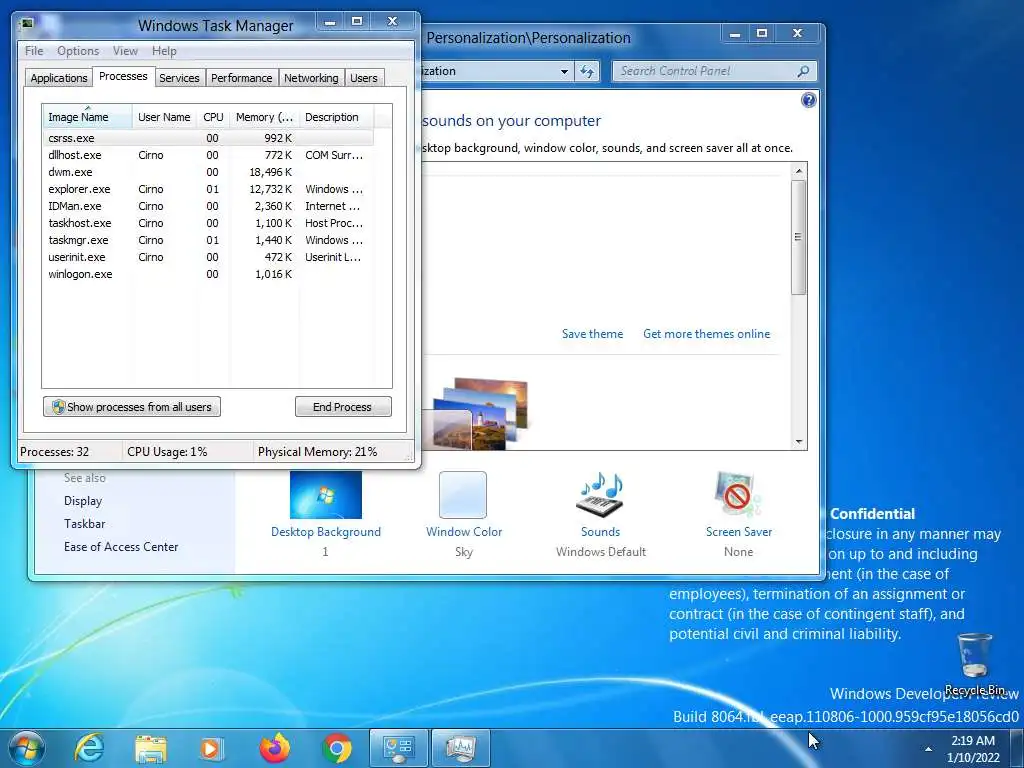Expand the address bar history dropdown

click(564, 71)
